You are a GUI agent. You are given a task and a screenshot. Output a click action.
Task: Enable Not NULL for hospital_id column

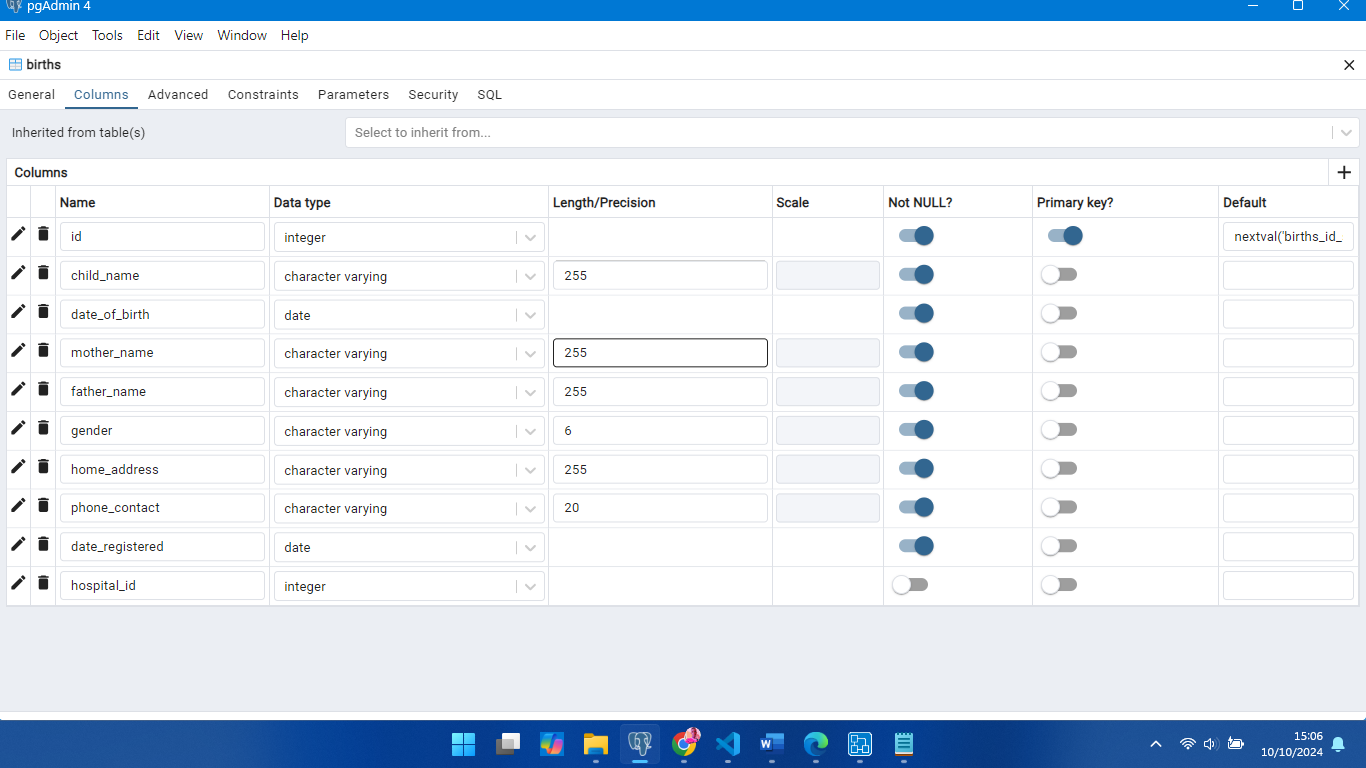(x=910, y=585)
